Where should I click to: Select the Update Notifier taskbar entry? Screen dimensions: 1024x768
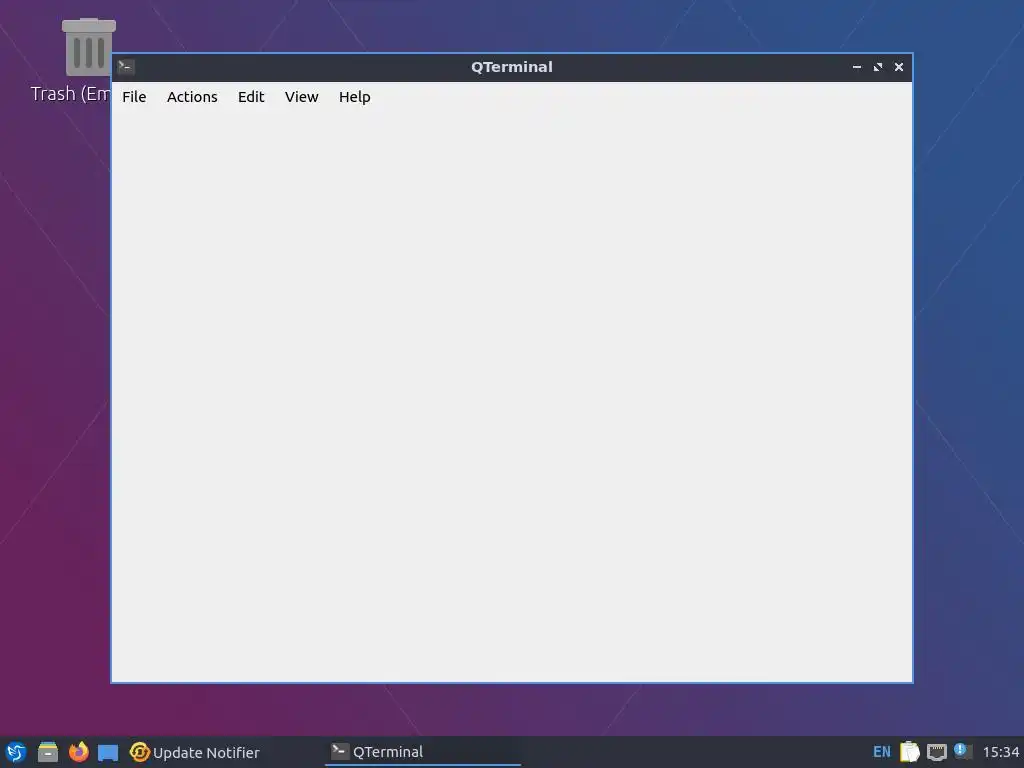(195, 752)
